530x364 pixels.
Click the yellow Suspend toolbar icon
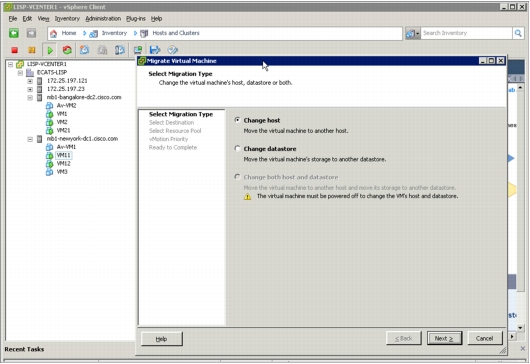coord(31,50)
